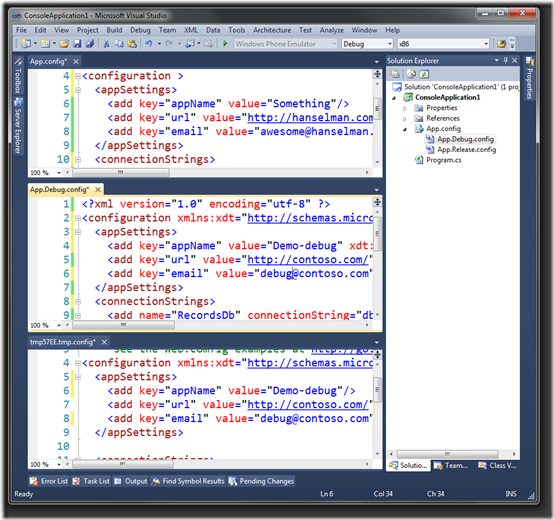Click the Open File folder icon
The image size is (554, 520).
coord(64,44)
